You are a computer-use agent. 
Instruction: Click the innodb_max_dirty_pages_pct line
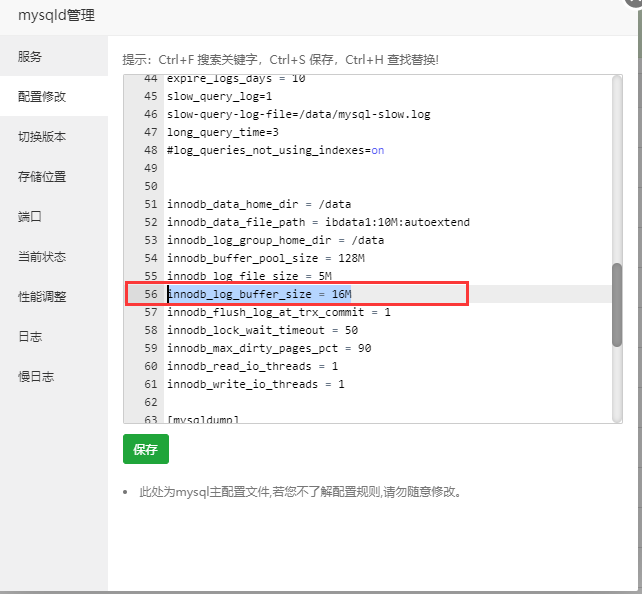pos(268,348)
